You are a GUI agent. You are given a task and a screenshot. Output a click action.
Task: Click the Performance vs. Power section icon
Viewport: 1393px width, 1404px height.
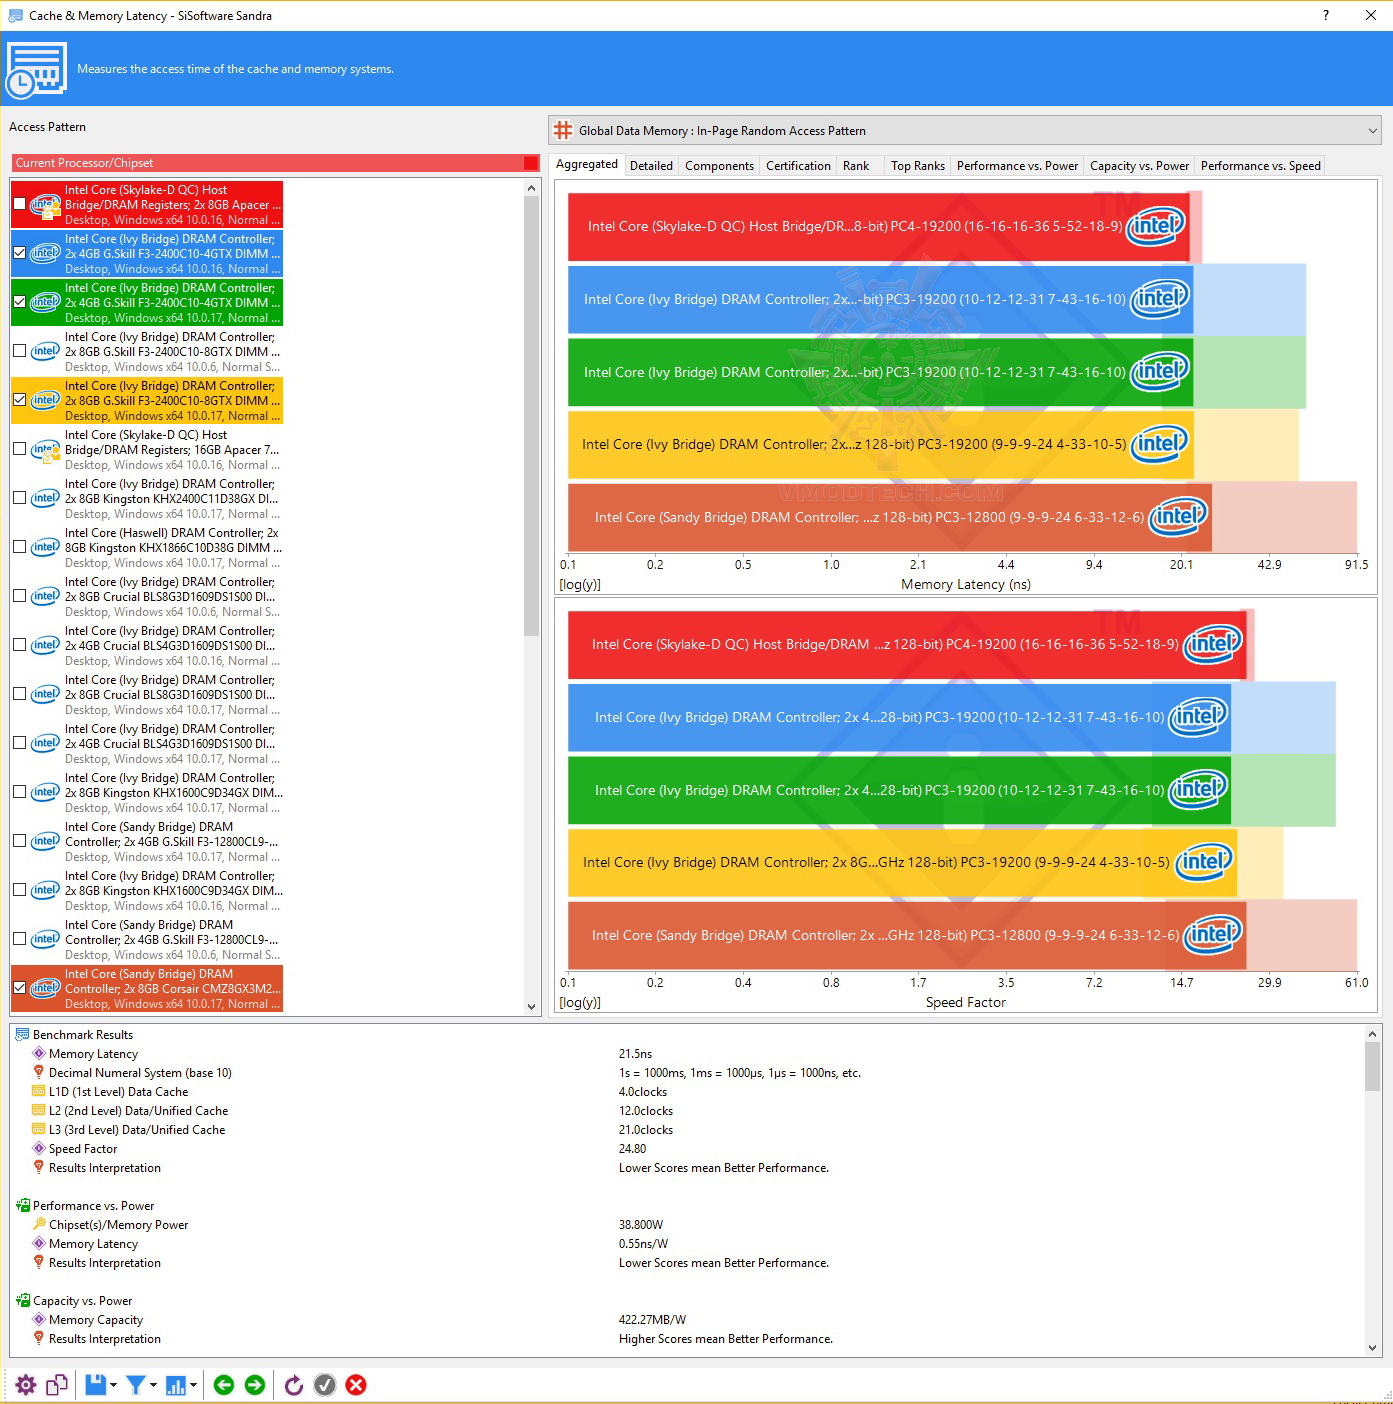tap(22, 1206)
